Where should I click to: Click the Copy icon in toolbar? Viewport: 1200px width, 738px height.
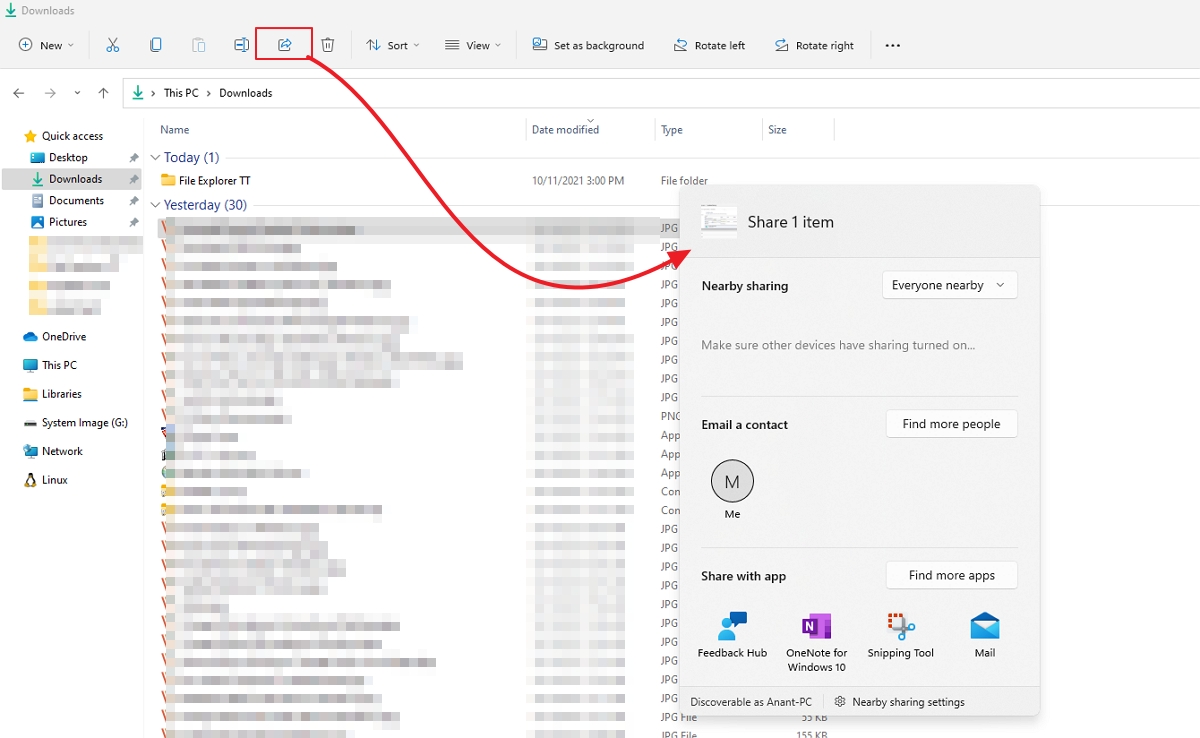156,45
